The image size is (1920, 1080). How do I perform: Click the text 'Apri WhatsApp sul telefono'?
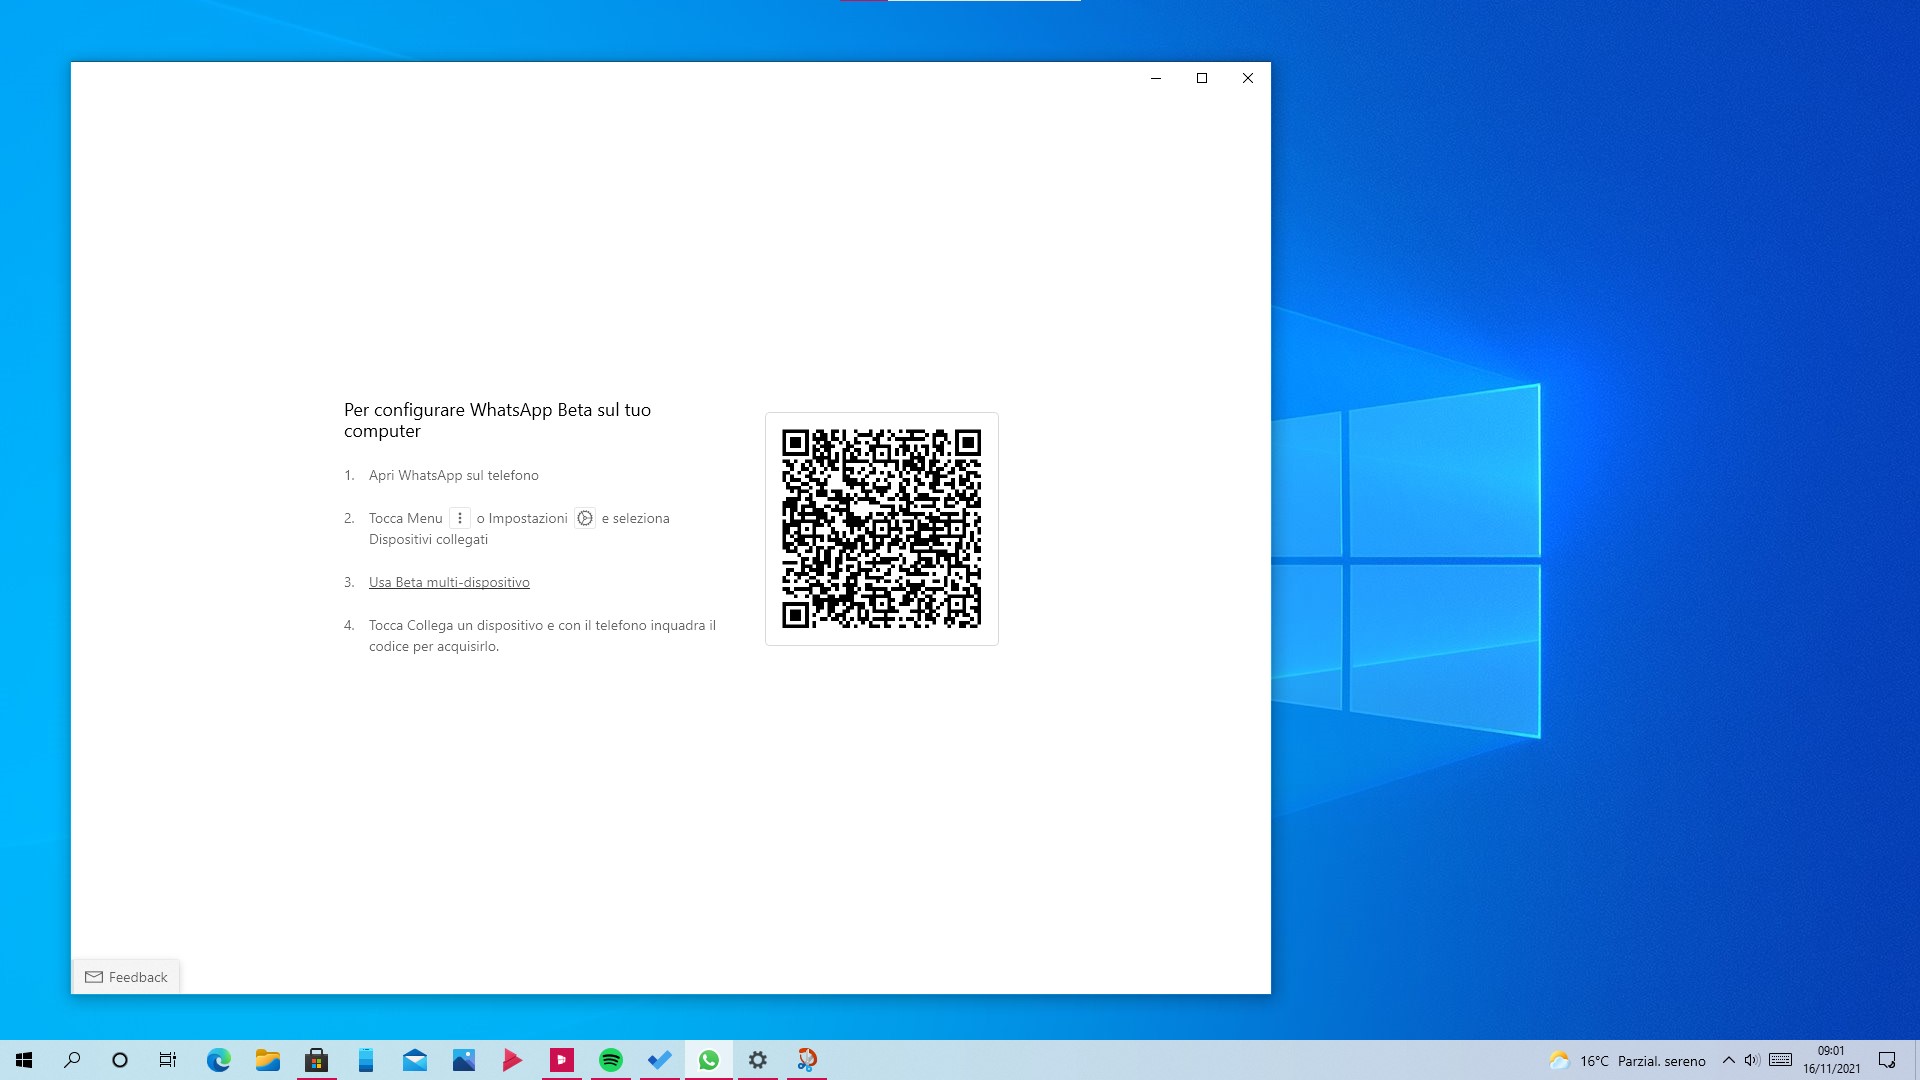[x=453, y=475]
